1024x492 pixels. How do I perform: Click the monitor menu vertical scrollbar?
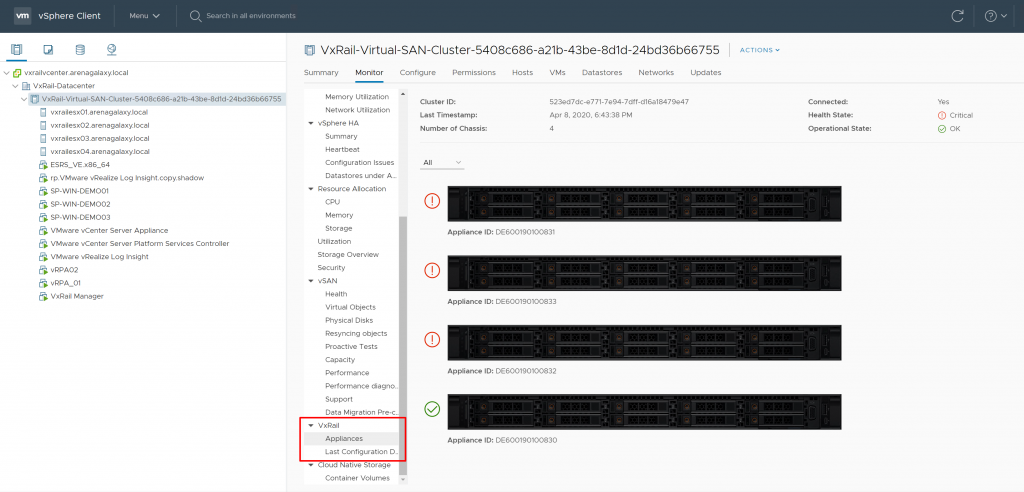(x=404, y=346)
